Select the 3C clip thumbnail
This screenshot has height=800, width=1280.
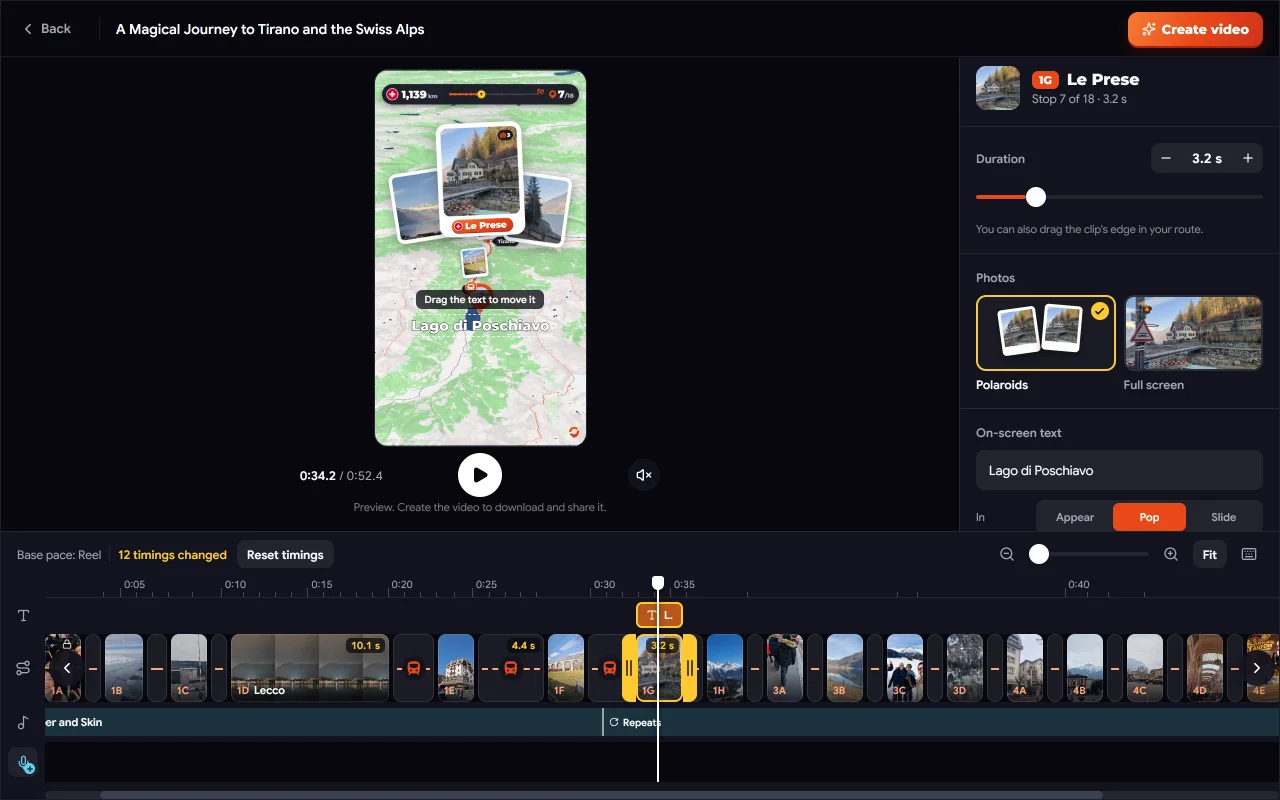tap(905, 667)
